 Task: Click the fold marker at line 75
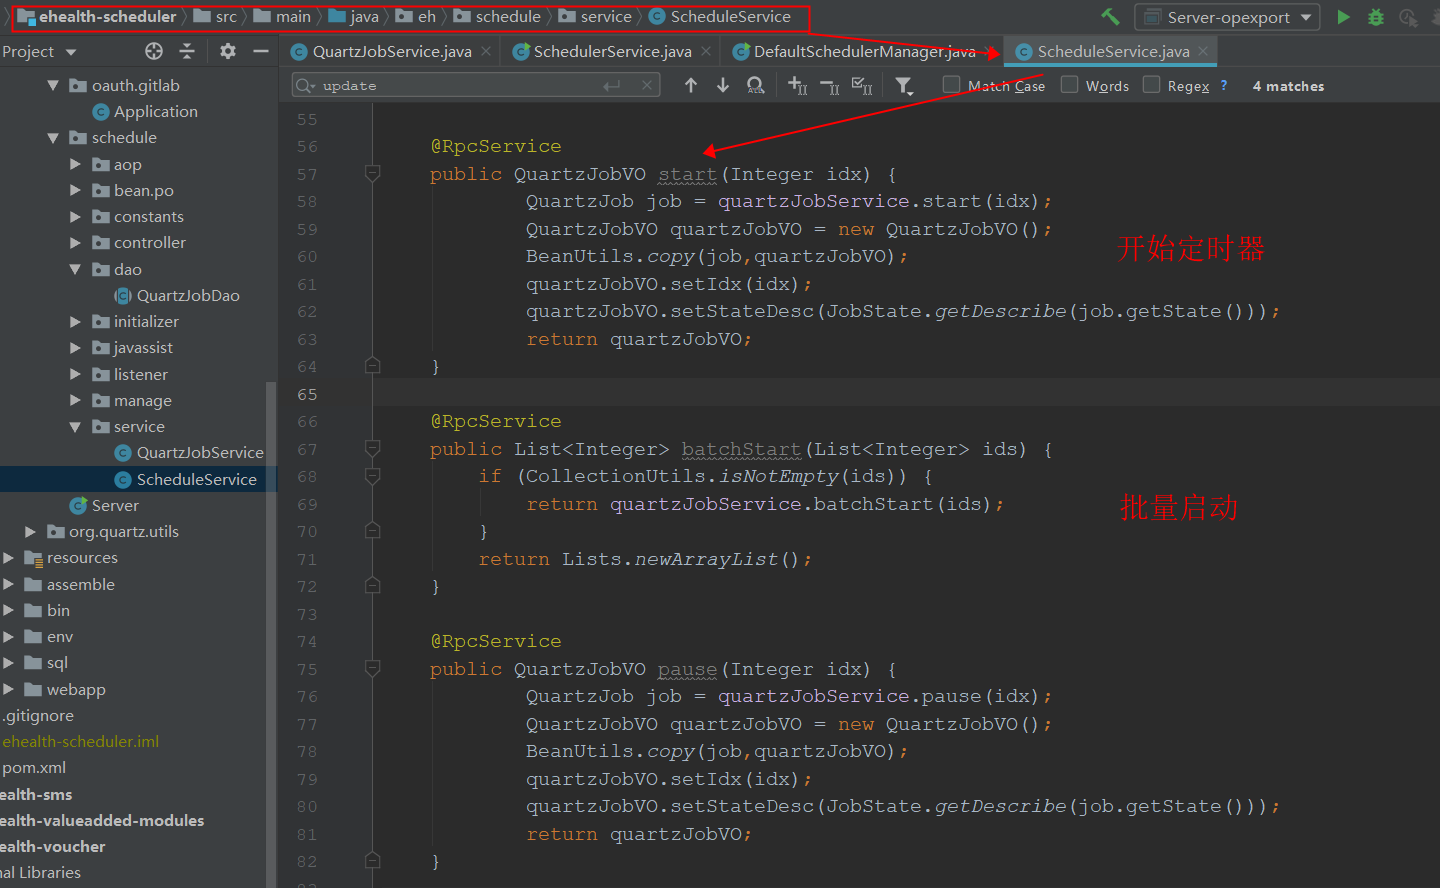pyautogui.click(x=373, y=669)
